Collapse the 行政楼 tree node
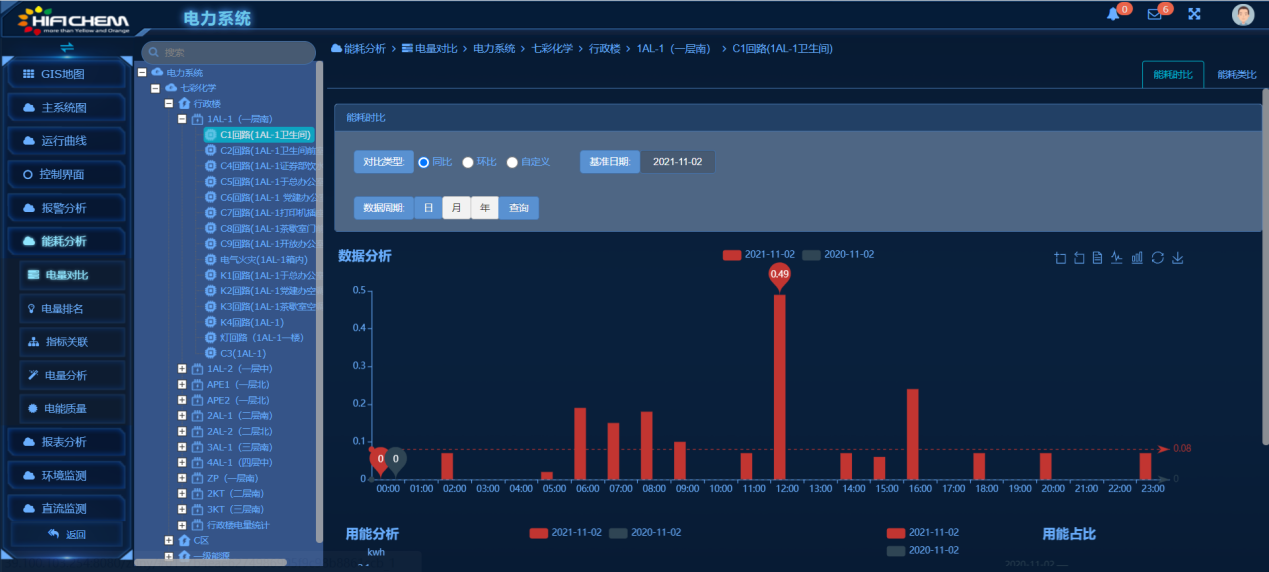 pyautogui.click(x=169, y=103)
